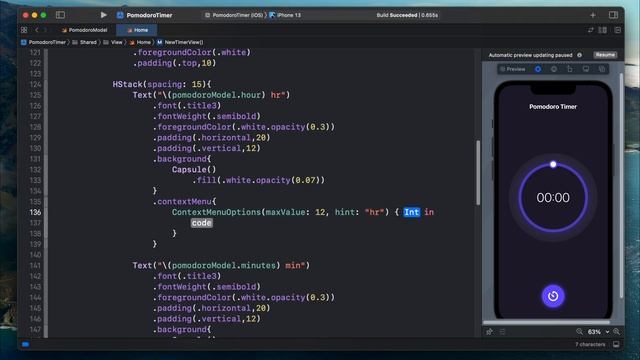This screenshot has height=360, width=640.
Task: Click pomodoroModel.hour text on line 125
Action: click(216, 95)
